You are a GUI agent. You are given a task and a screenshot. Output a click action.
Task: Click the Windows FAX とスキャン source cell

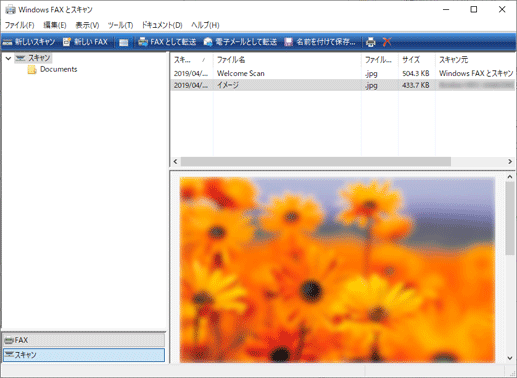click(476, 73)
